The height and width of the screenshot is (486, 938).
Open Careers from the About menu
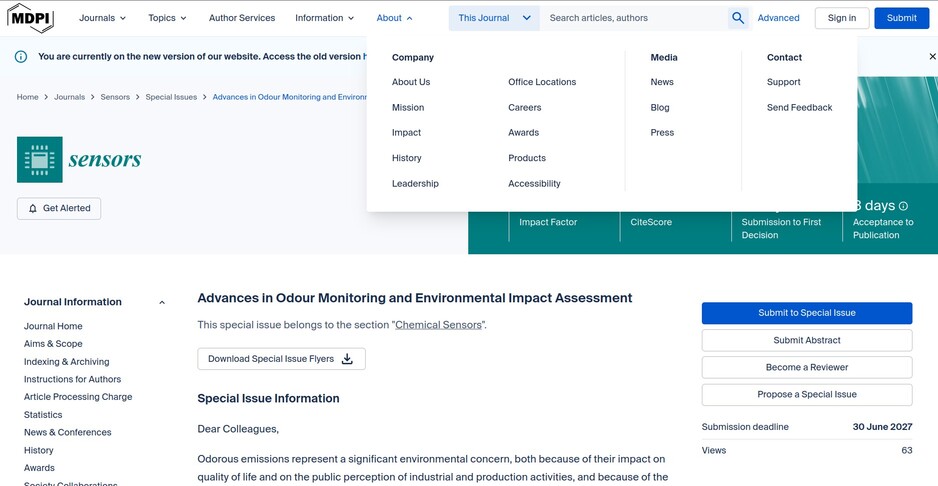point(525,108)
